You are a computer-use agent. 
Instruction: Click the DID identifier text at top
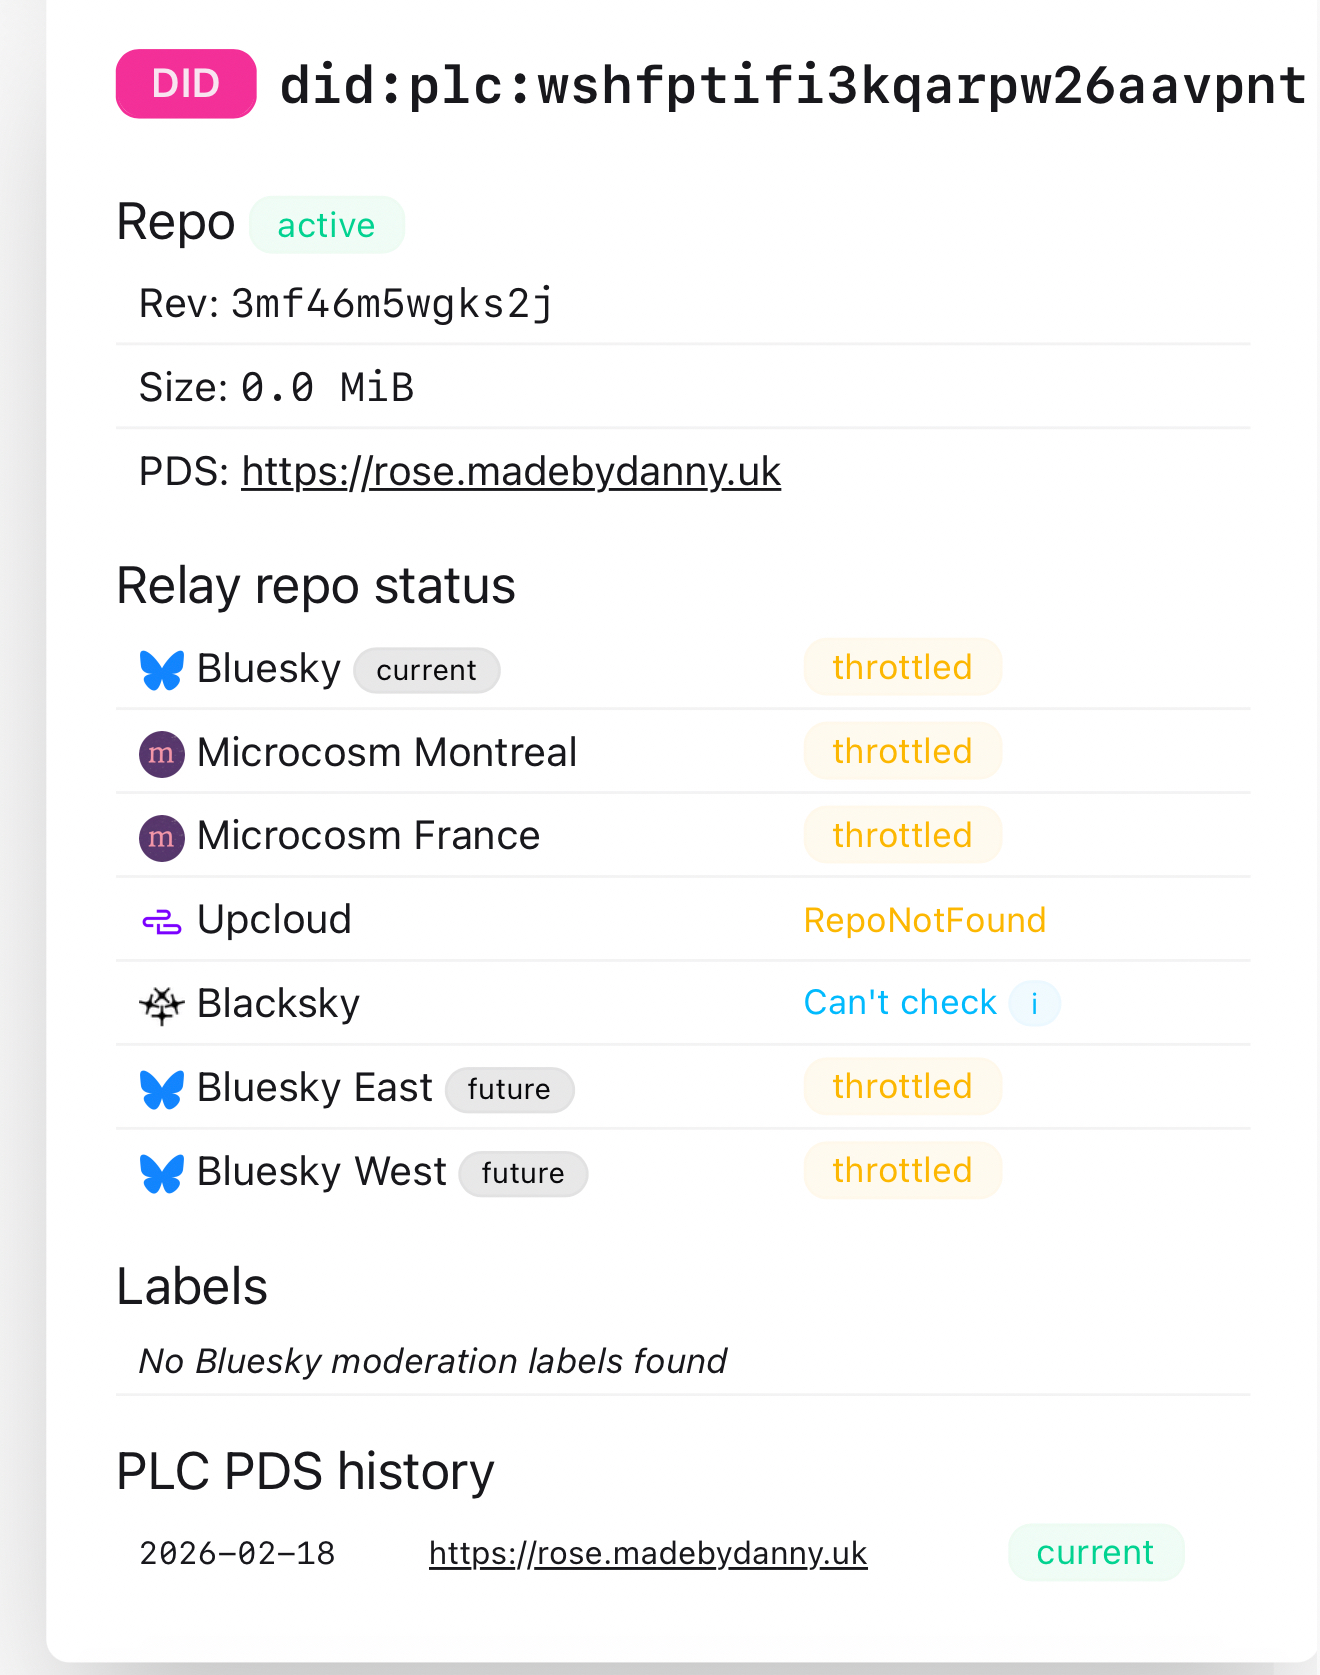[792, 86]
